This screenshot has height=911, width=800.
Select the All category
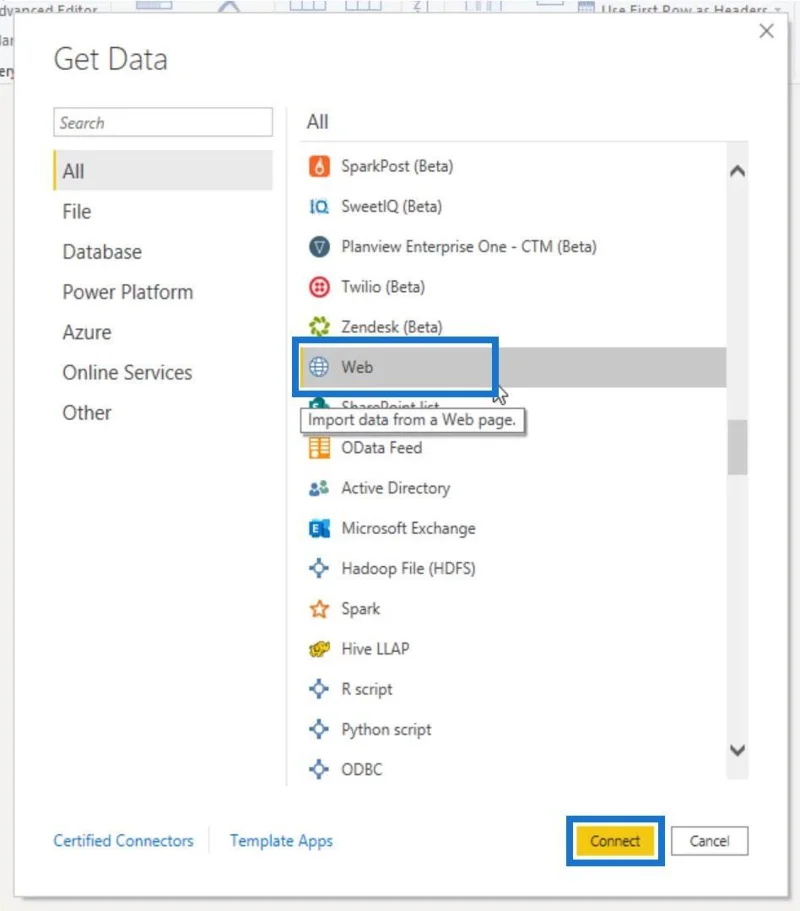pos(163,171)
